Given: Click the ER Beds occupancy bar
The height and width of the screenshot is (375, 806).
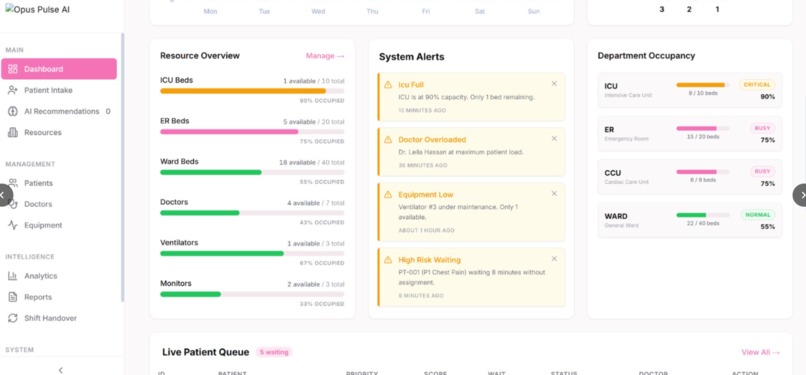Looking at the screenshot, I should pyautogui.click(x=252, y=132).
